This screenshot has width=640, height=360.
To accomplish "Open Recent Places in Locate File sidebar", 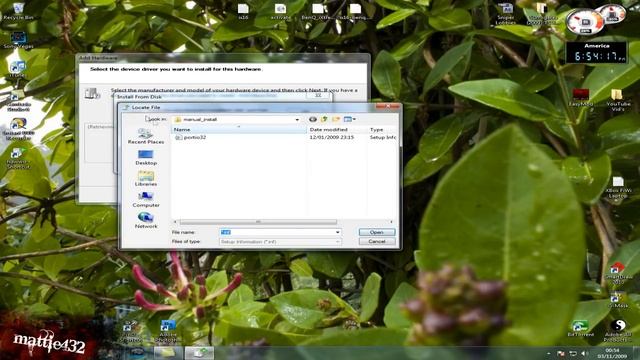I will [146, 136].
